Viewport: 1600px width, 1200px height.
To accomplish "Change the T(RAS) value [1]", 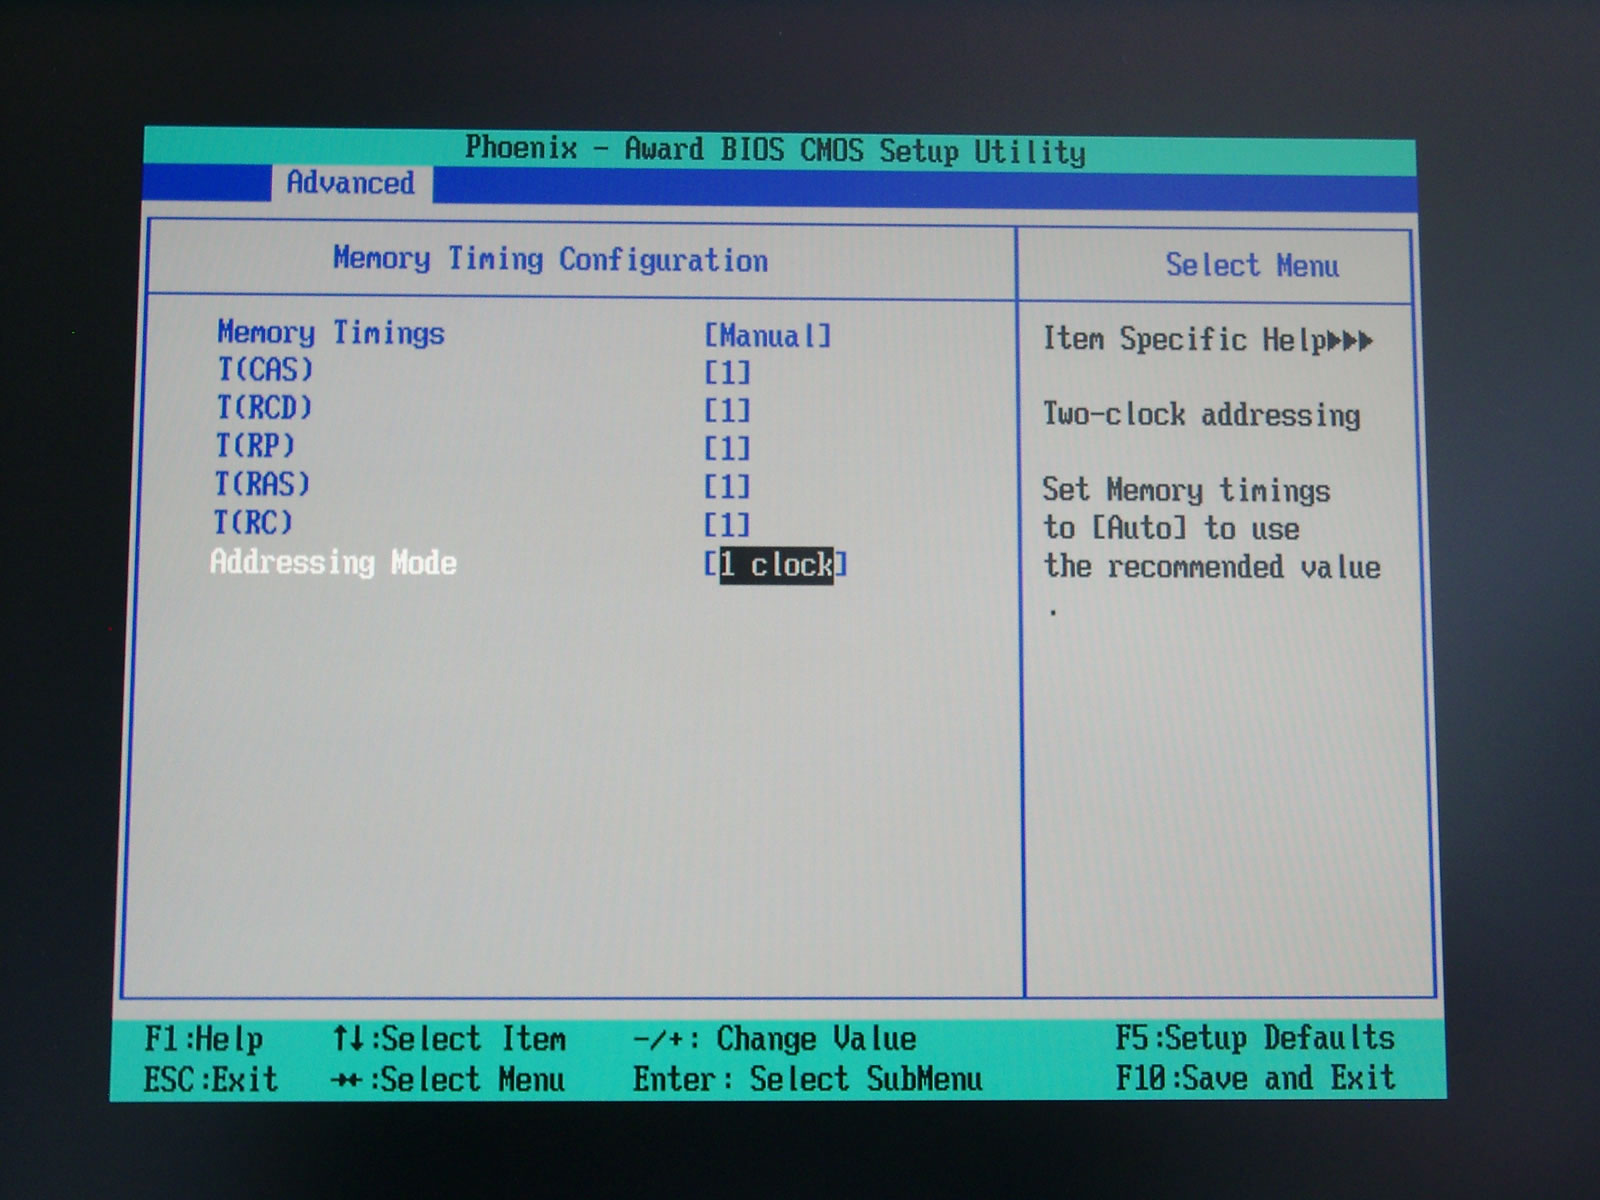I will point(727,487).
